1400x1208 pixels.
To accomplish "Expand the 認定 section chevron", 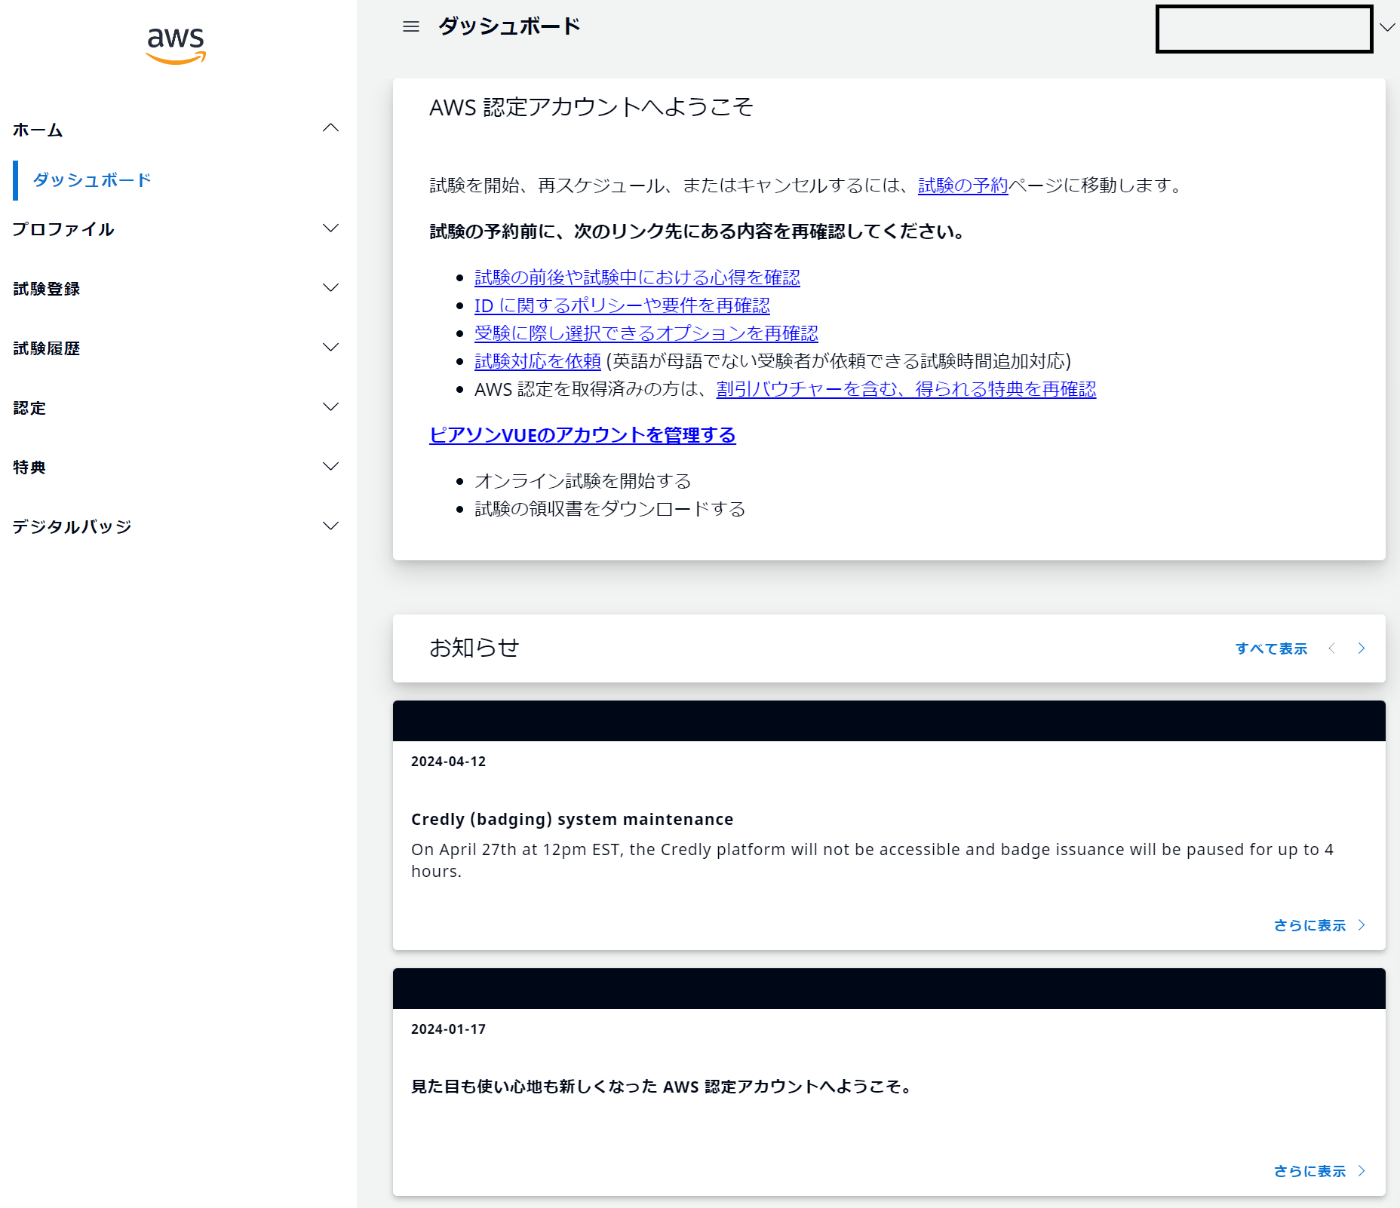I will coord(331,407).
